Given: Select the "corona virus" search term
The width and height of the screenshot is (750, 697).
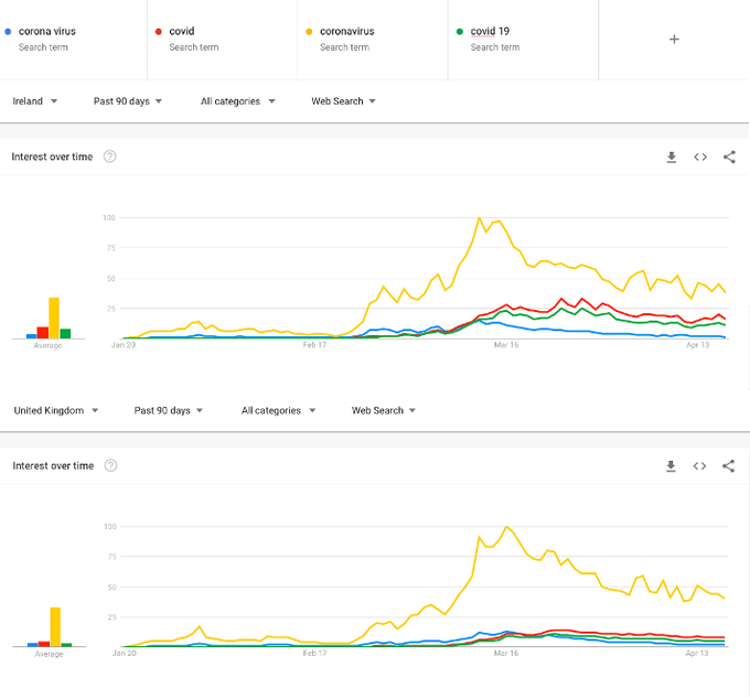Looking at the screenshot, I should coord(47,31).
